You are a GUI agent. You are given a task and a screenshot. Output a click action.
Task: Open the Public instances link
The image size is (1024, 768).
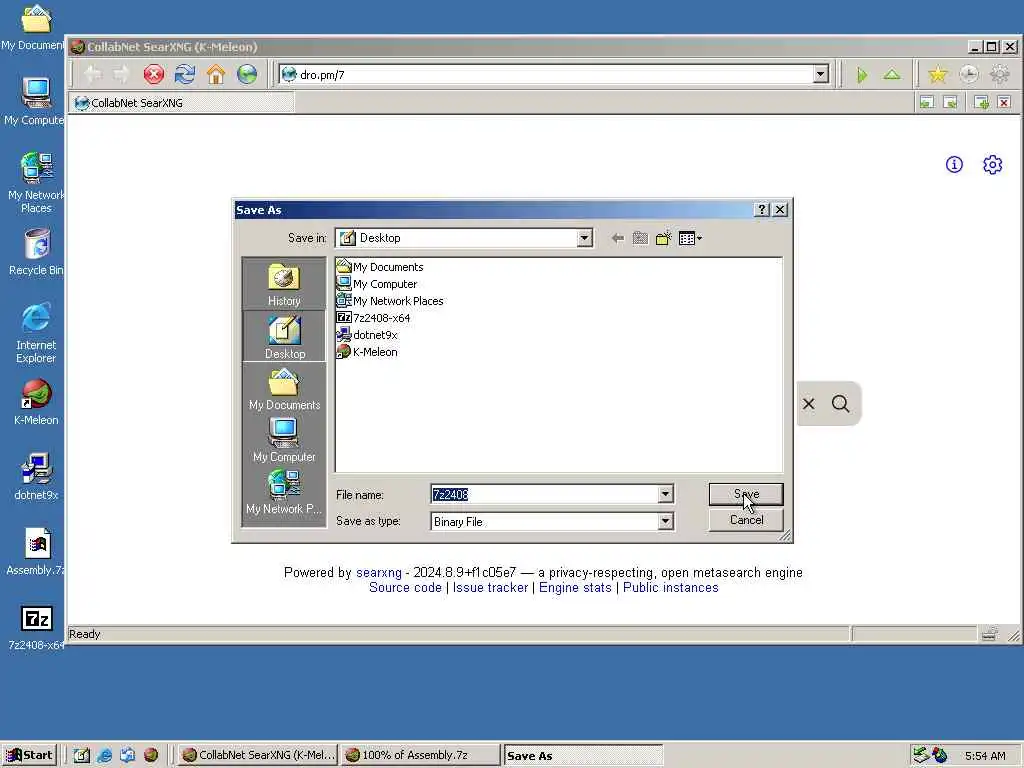point(671,588)
